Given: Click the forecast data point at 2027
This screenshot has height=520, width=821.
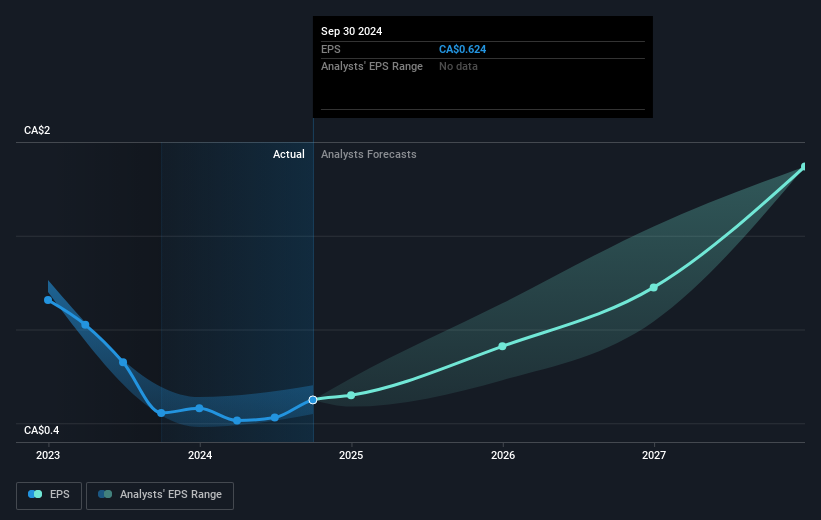Looking at the screenshot, I should coord(653,287).
